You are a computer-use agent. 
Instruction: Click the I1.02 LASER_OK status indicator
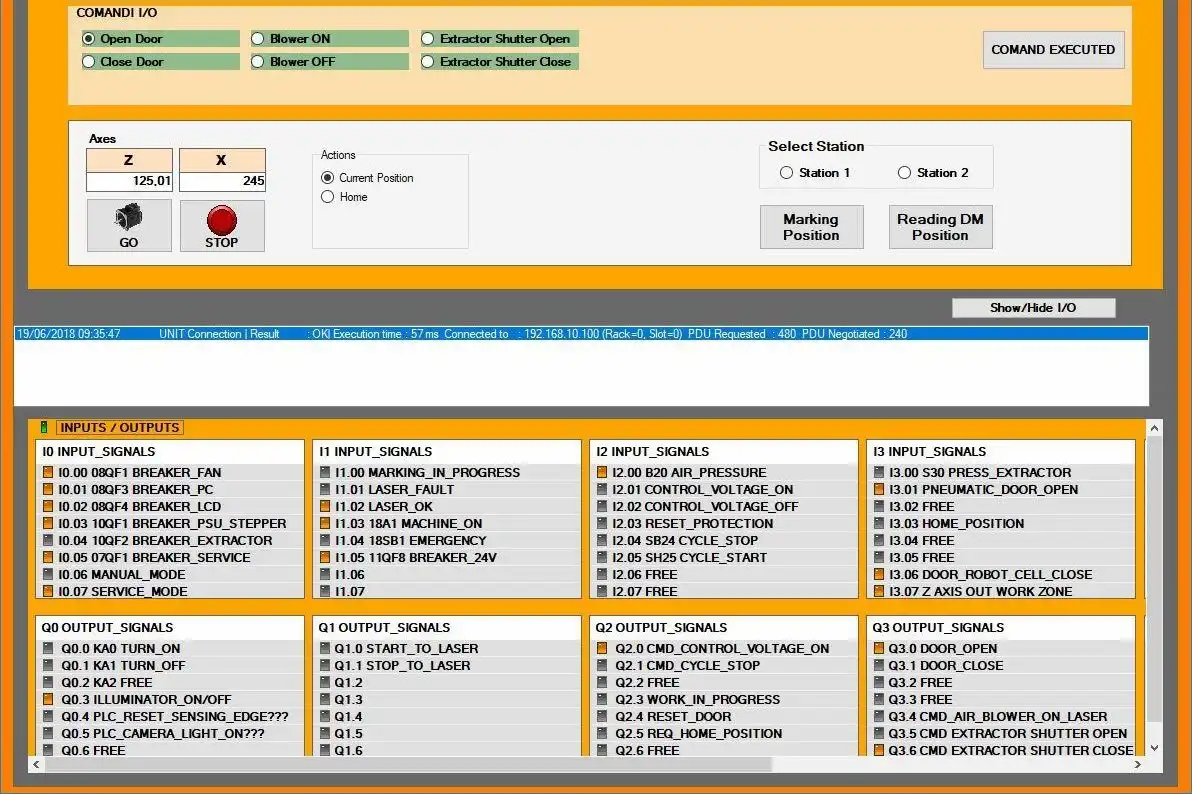325,507
